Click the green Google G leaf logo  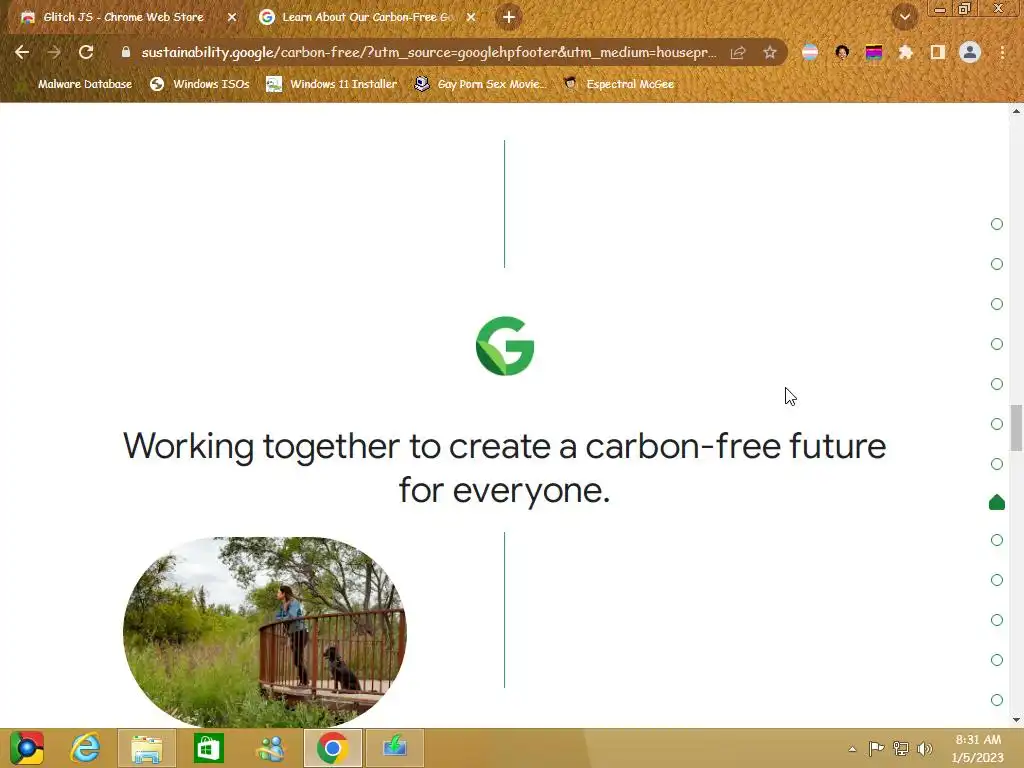(505, 346)
